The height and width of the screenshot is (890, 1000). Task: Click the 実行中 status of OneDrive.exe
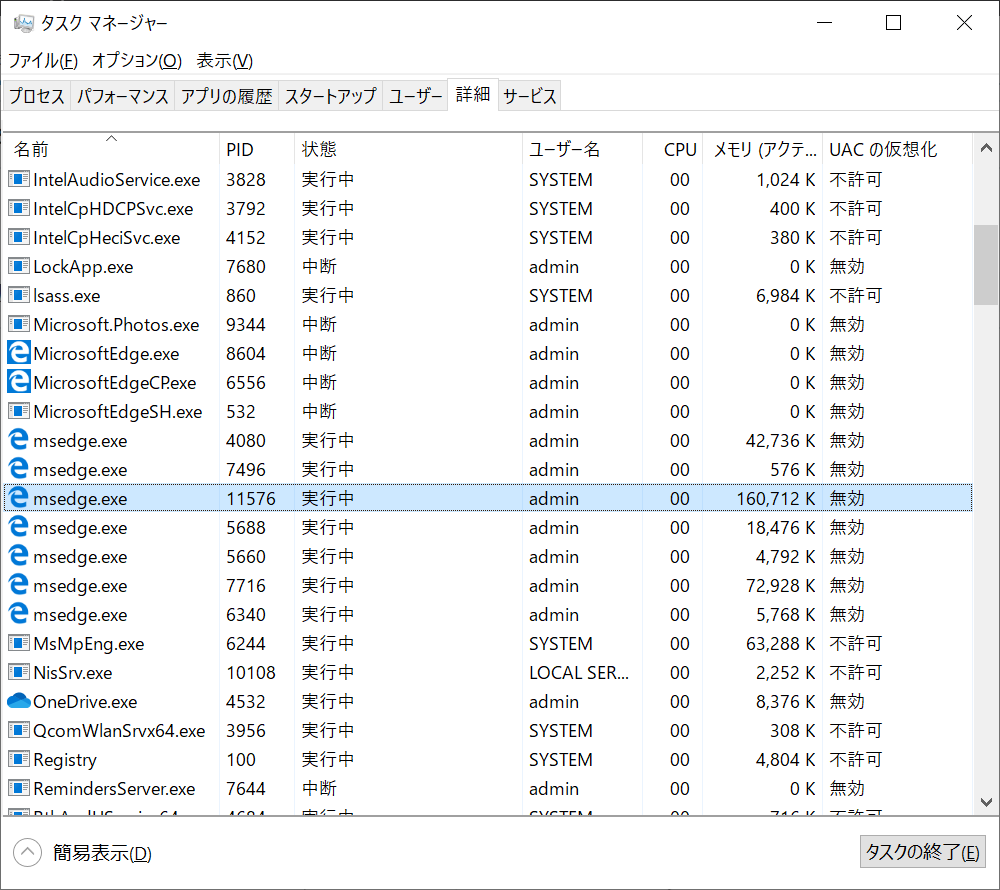(x=328, y=701)
